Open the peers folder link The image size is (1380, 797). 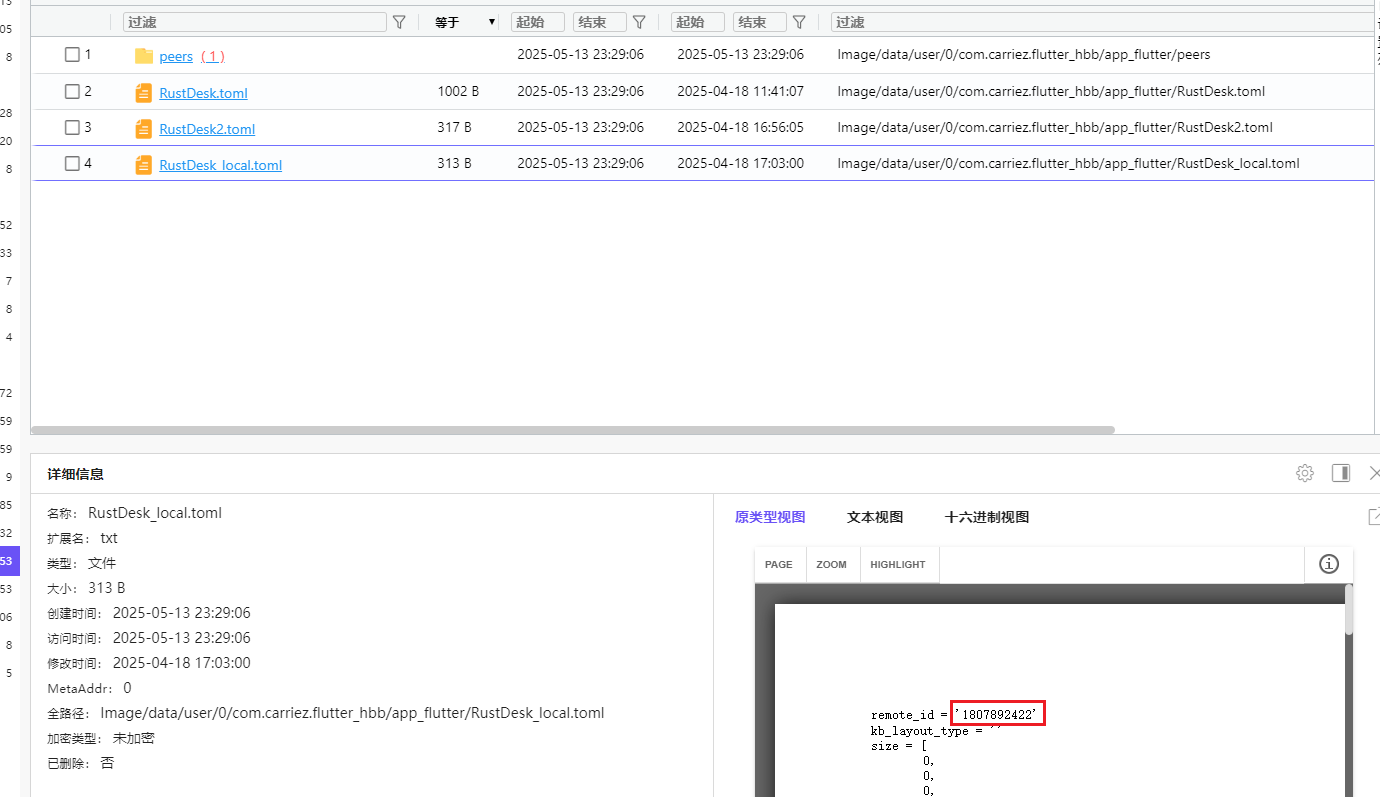pos(176,56)
